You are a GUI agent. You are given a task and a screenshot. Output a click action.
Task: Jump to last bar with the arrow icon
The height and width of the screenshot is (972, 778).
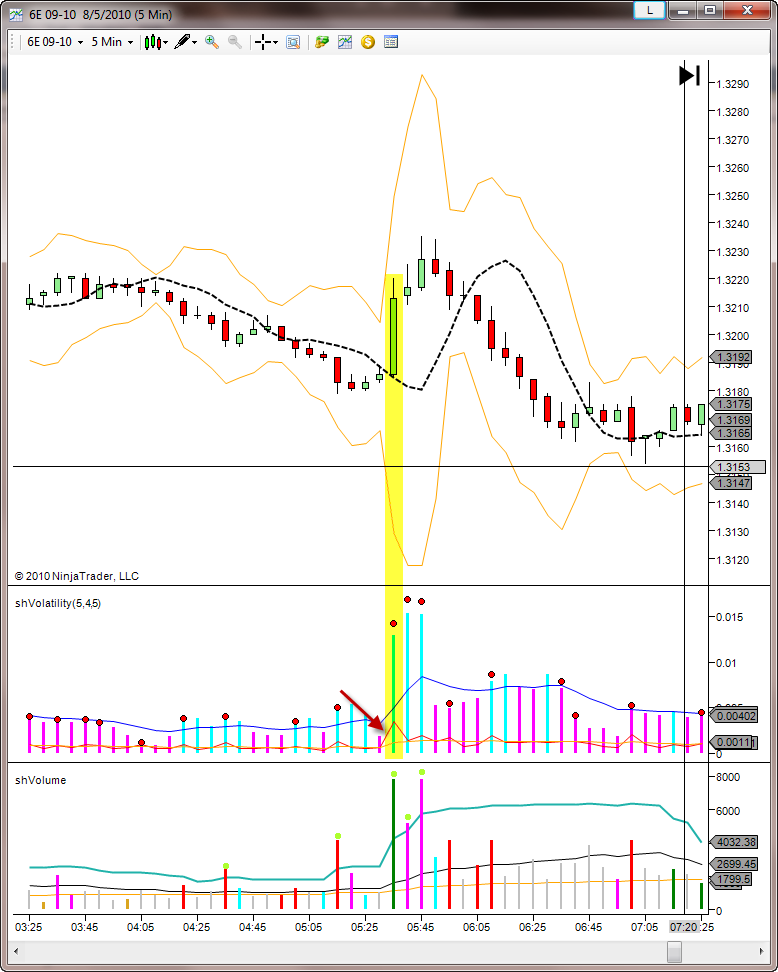tap(689, 76)
